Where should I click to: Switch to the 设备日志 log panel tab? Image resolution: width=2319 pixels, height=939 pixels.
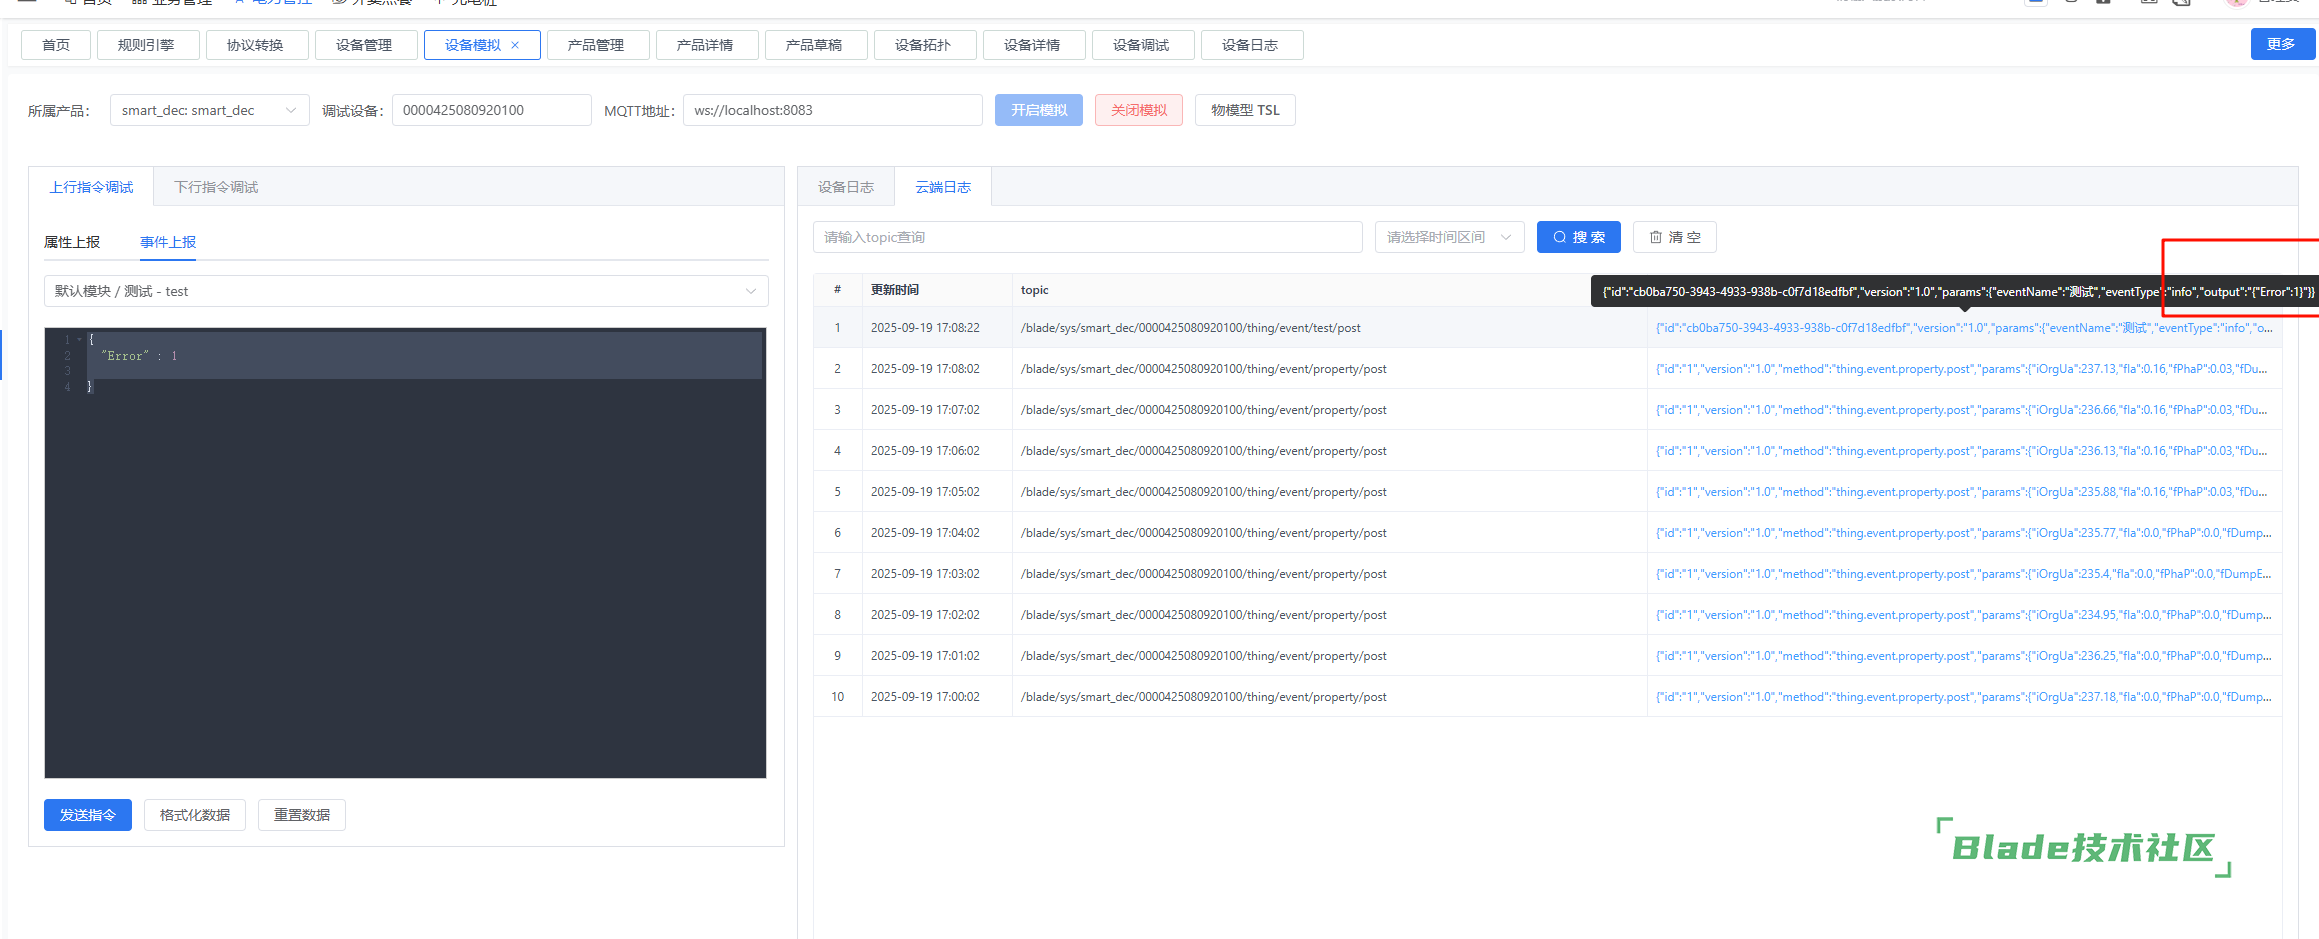(x=846, y=187)
